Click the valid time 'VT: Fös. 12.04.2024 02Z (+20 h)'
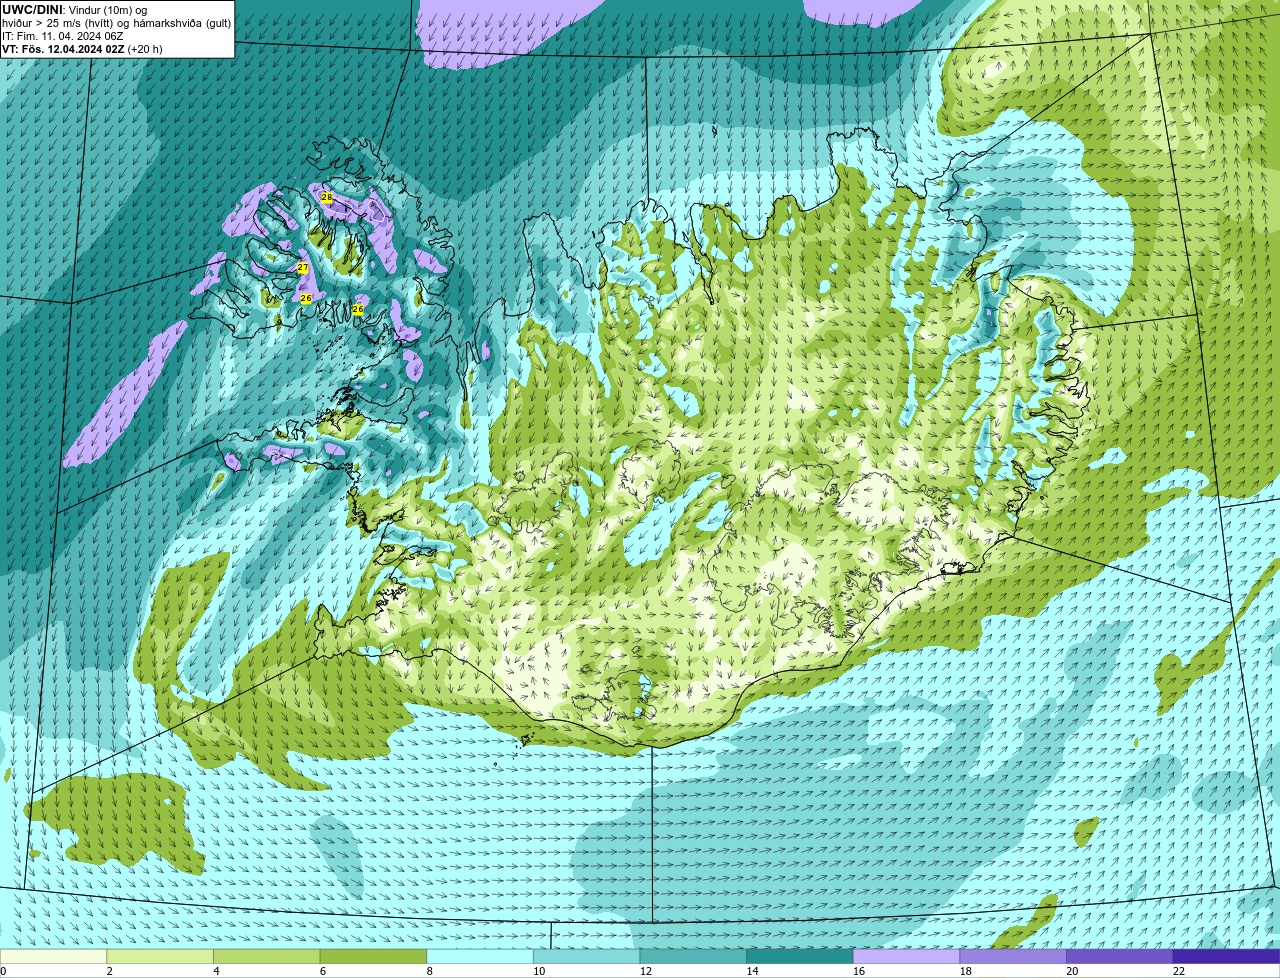Screen dimensions: 1280x978 [82, 49]
